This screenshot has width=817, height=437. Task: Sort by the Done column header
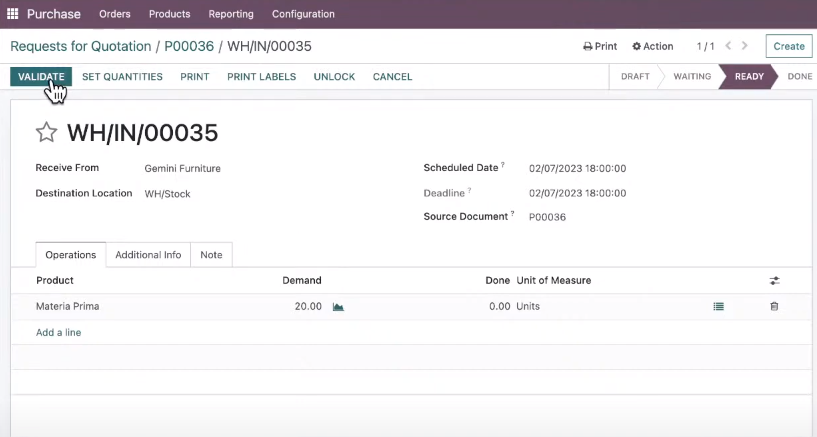498,280
